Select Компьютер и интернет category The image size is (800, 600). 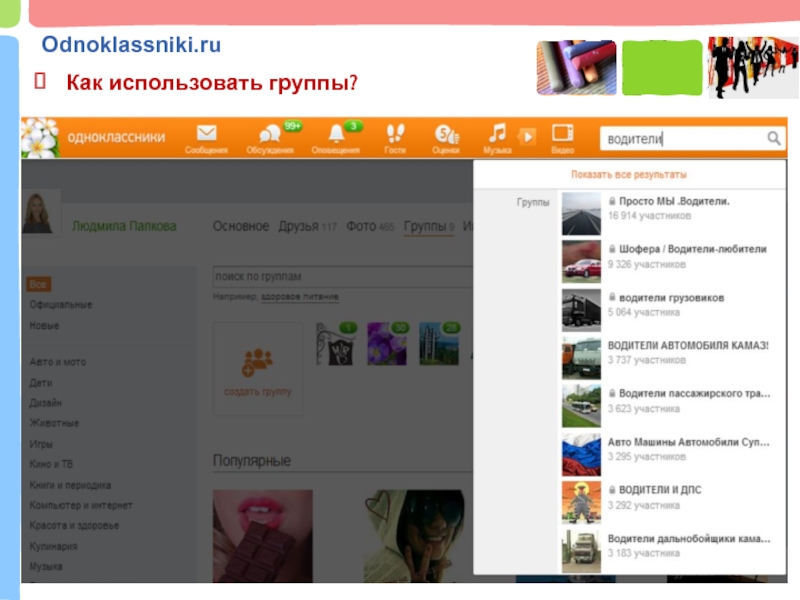coord(81,505)
